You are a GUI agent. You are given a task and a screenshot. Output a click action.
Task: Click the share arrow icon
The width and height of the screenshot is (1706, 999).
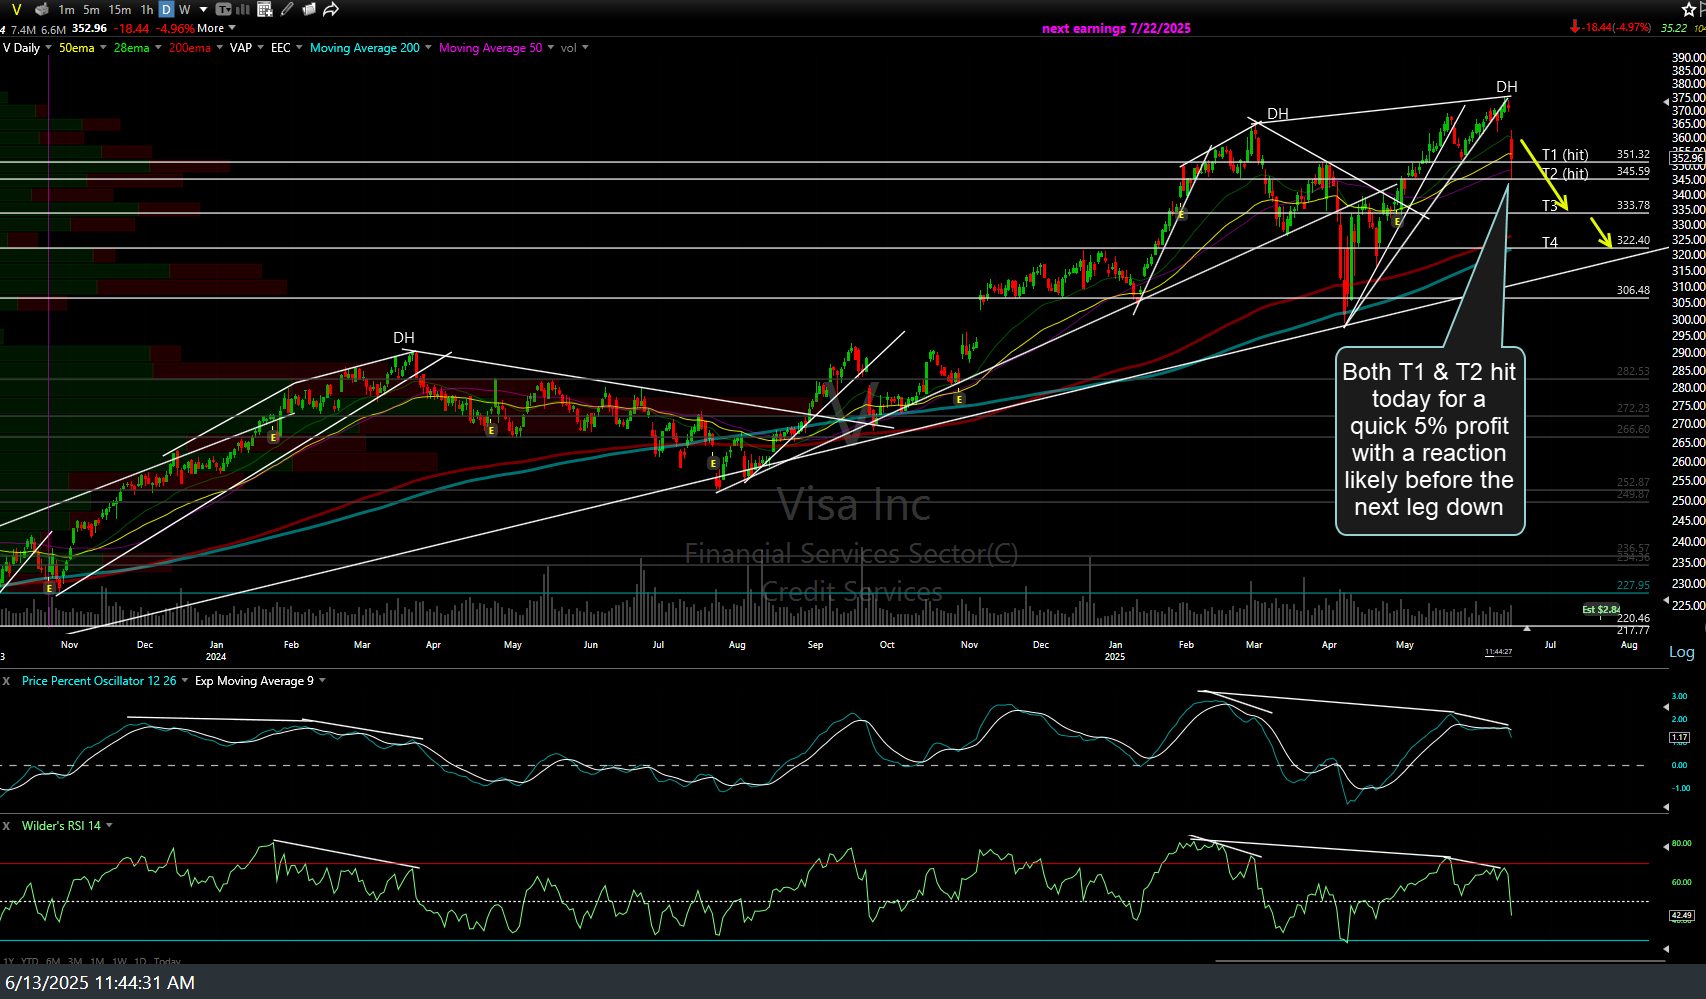[331, 9]
